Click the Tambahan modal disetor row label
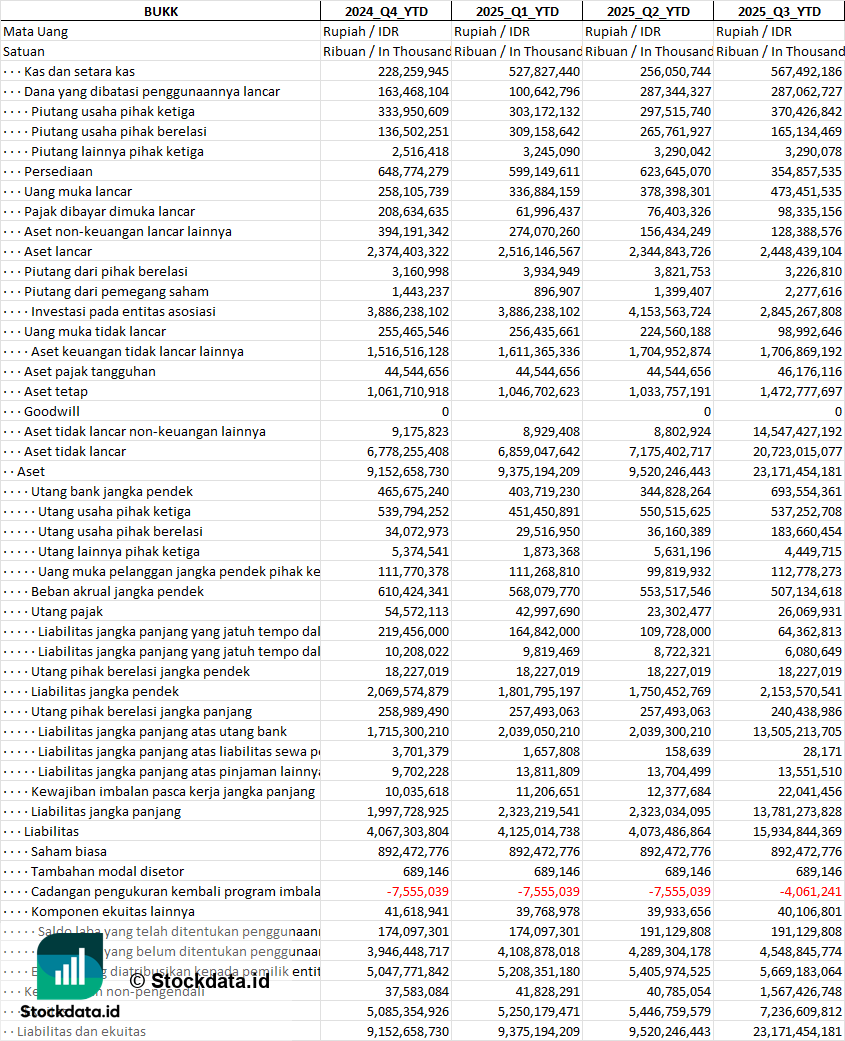 [107, 871]
